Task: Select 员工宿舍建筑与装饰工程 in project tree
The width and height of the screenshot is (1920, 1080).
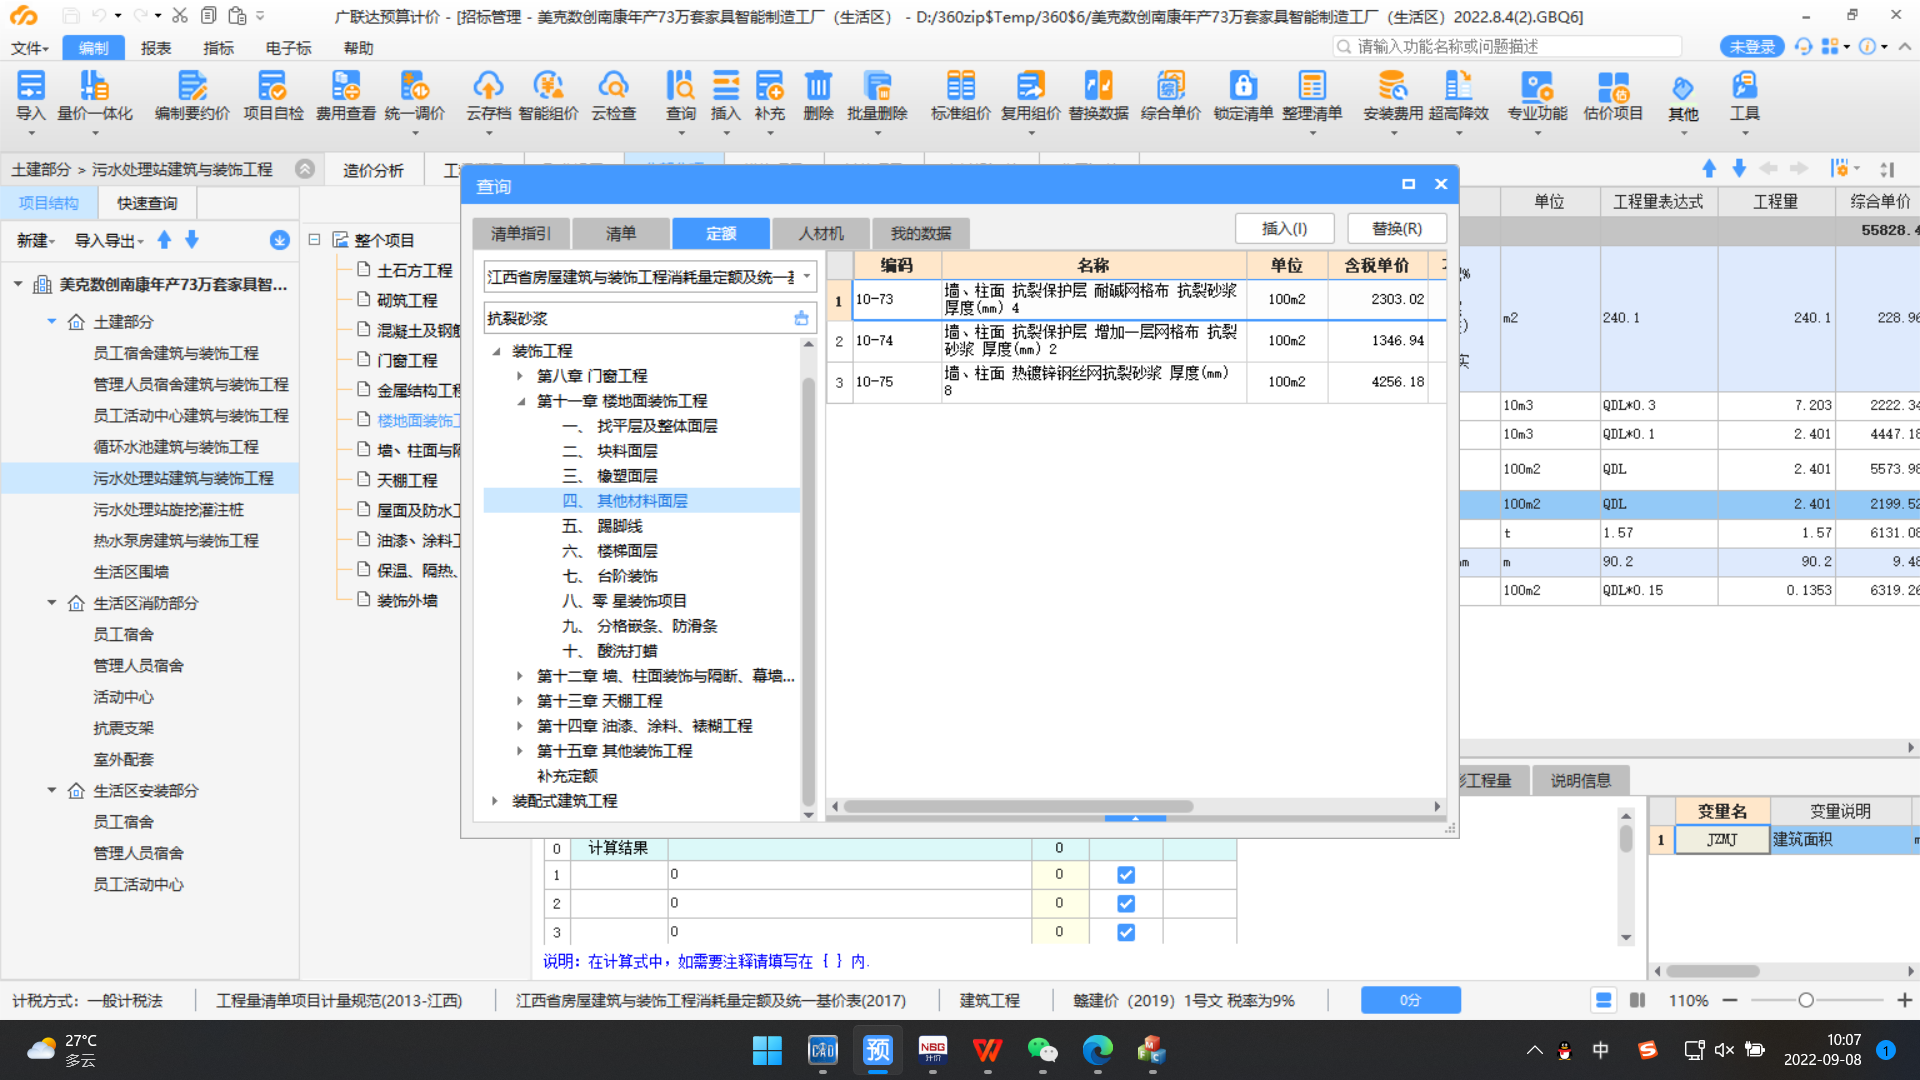Action: (176, 353)
